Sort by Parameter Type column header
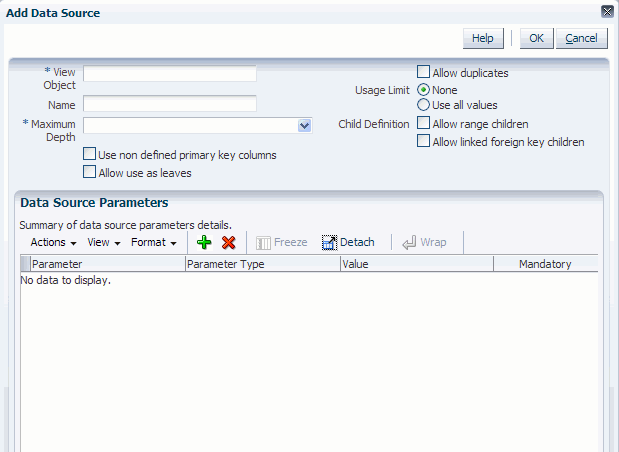619x452 pixels. click(263, 264)
